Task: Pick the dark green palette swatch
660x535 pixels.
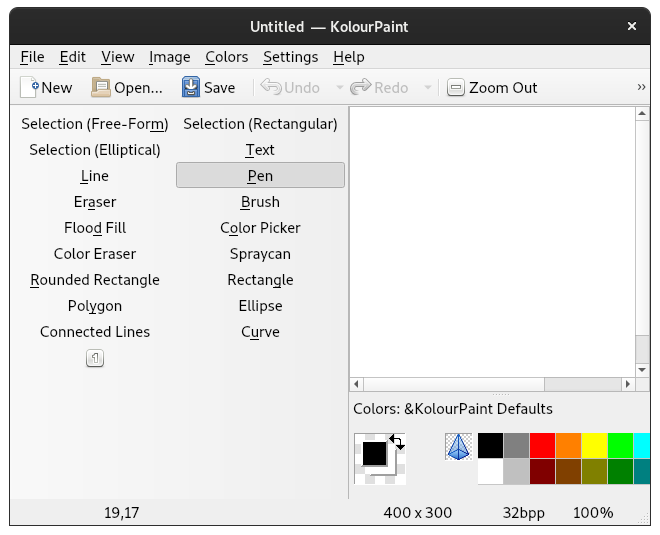Action: coord(621,471)
